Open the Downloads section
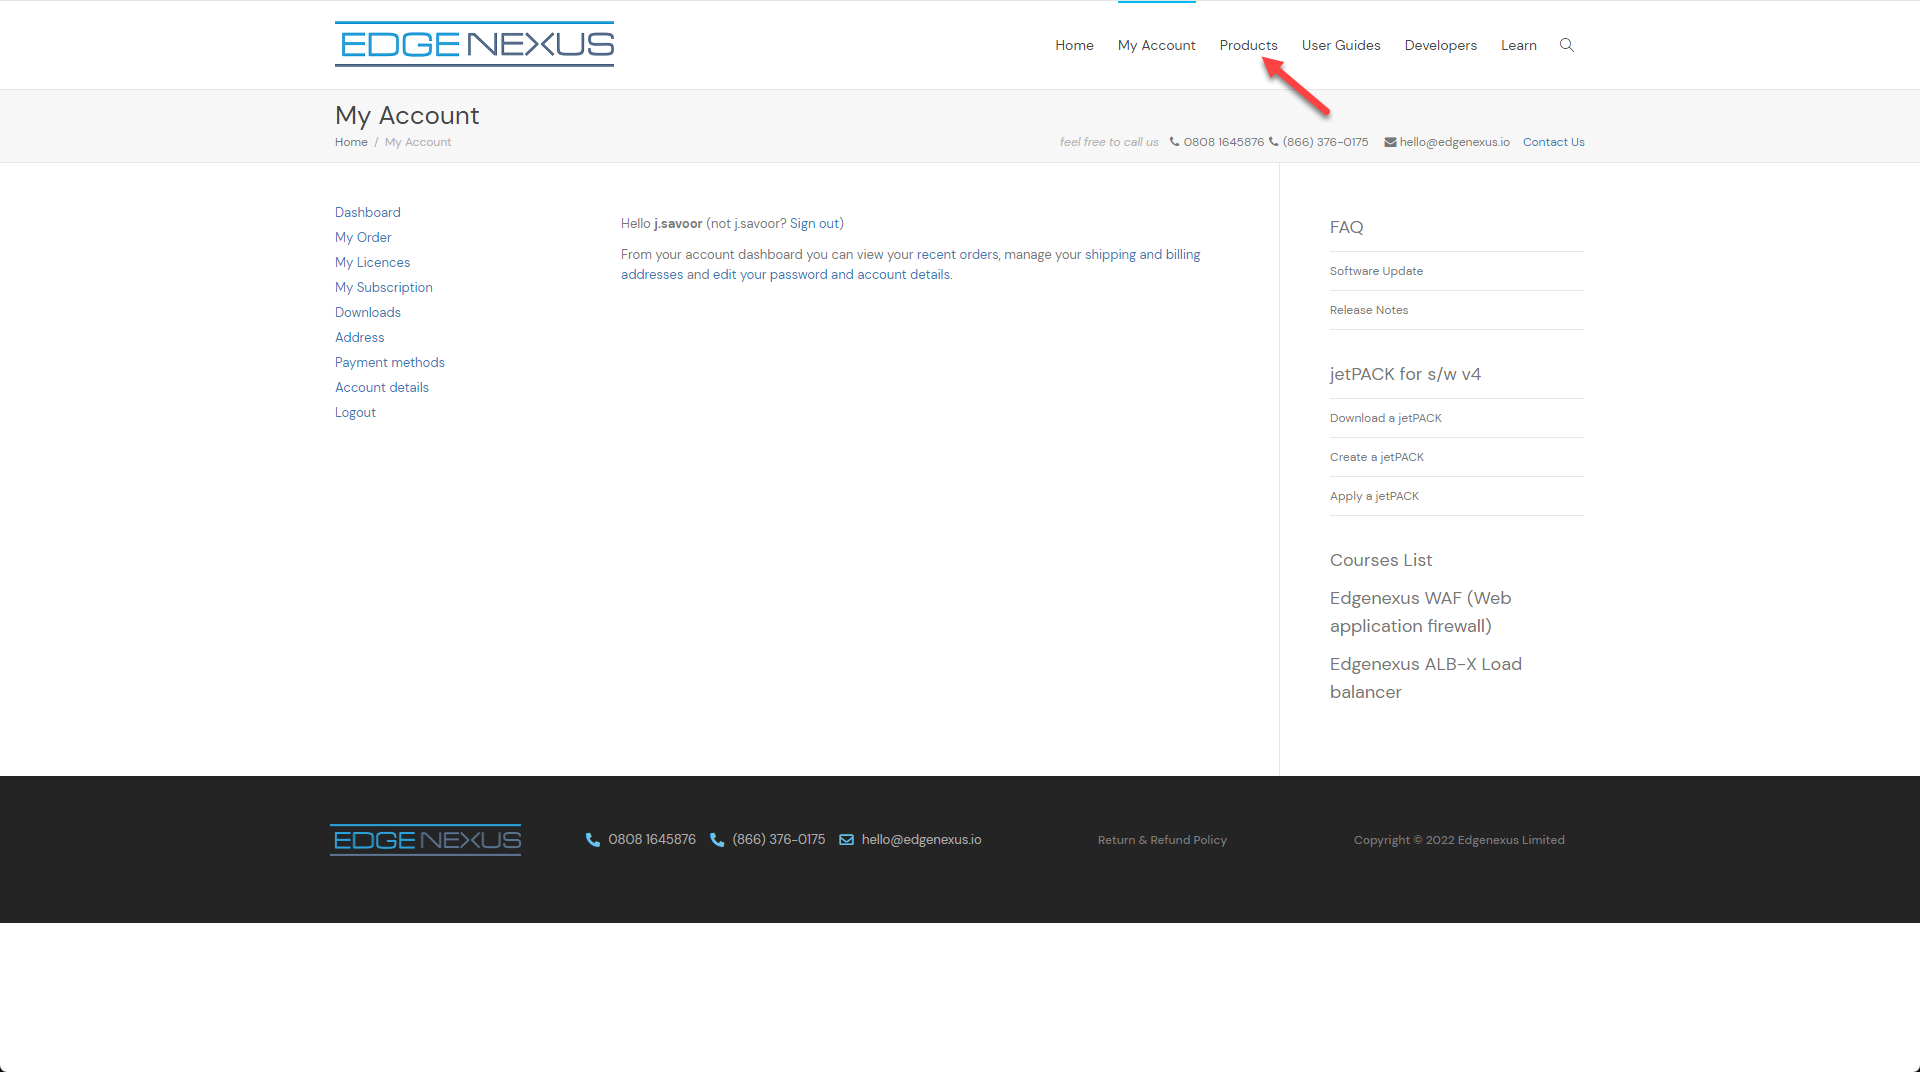This screenshot has width=1920, height=1072. (x=368, y=312)
